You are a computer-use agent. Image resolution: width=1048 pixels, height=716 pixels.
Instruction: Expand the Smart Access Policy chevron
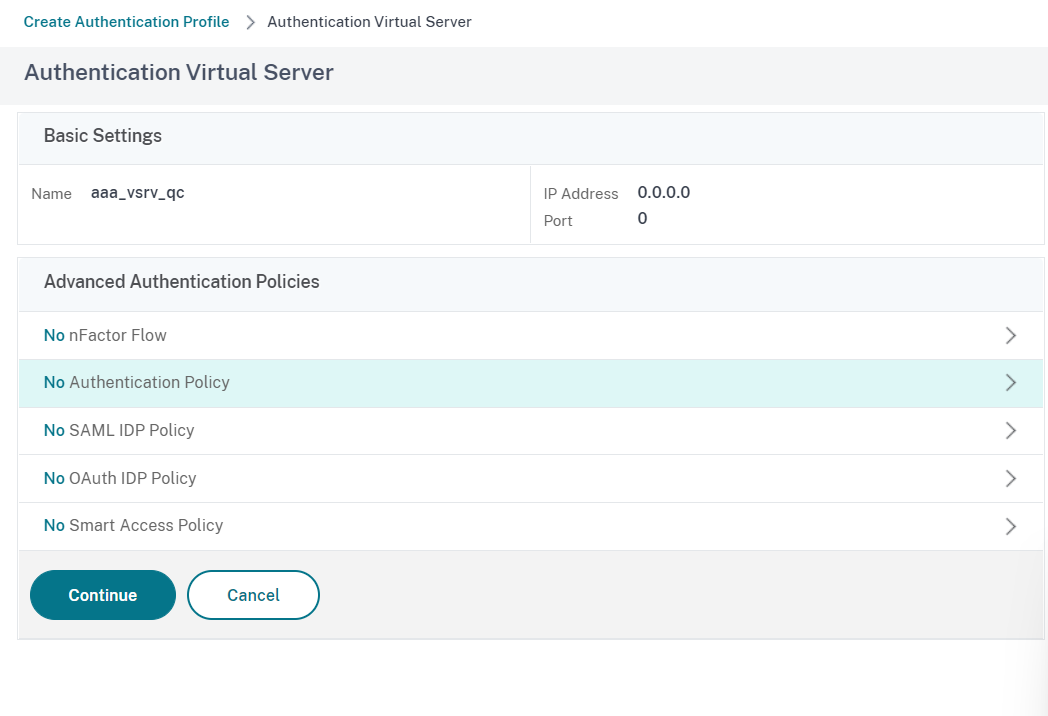tap(1010, 526)
